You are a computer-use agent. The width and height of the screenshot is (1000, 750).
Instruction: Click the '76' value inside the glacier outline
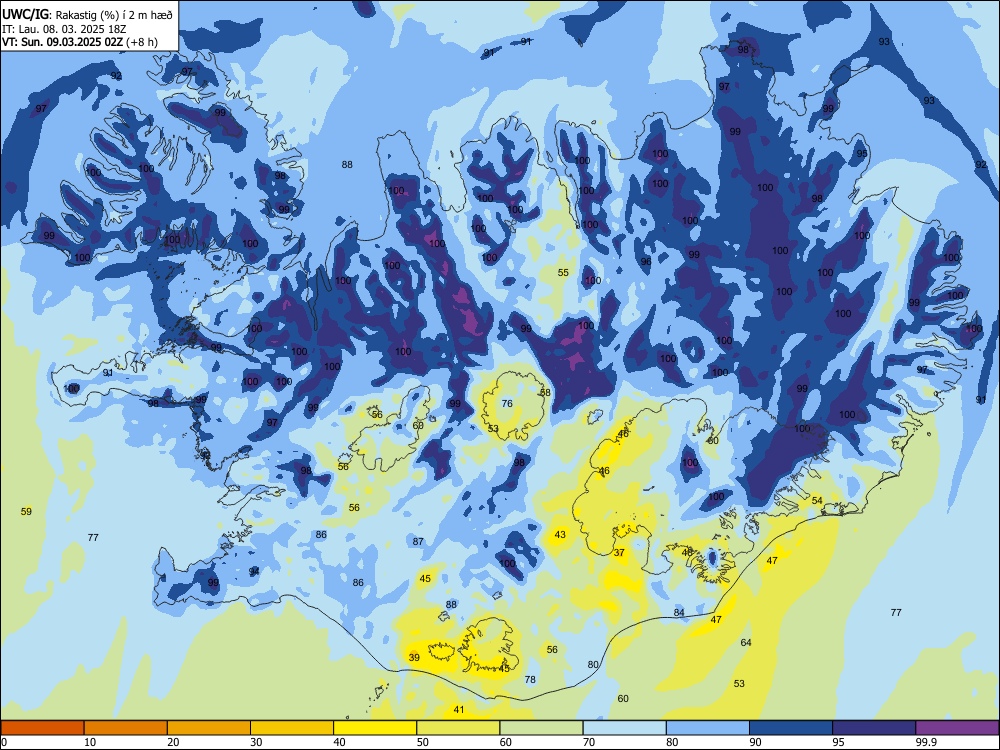pyautogui.click(x=507, y=404)
